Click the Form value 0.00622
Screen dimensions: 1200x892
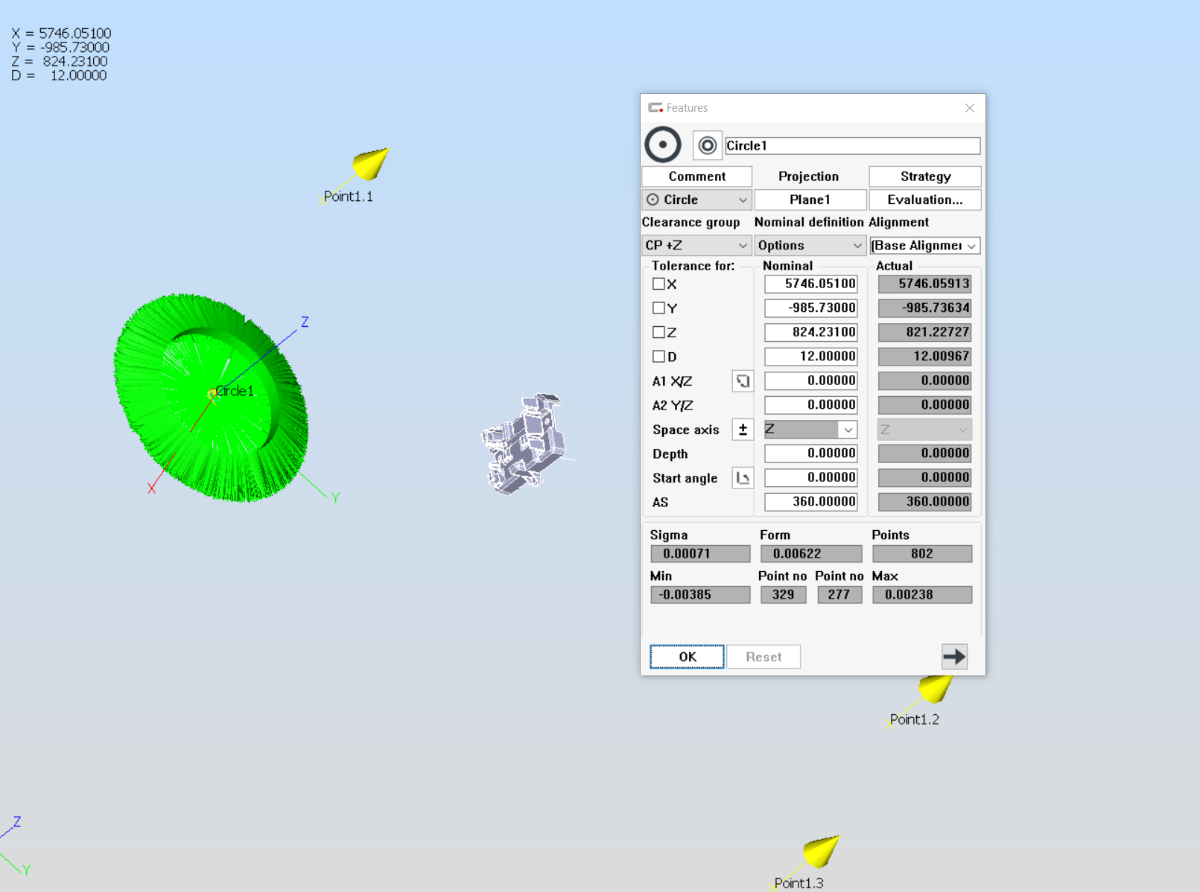point(811,554)
